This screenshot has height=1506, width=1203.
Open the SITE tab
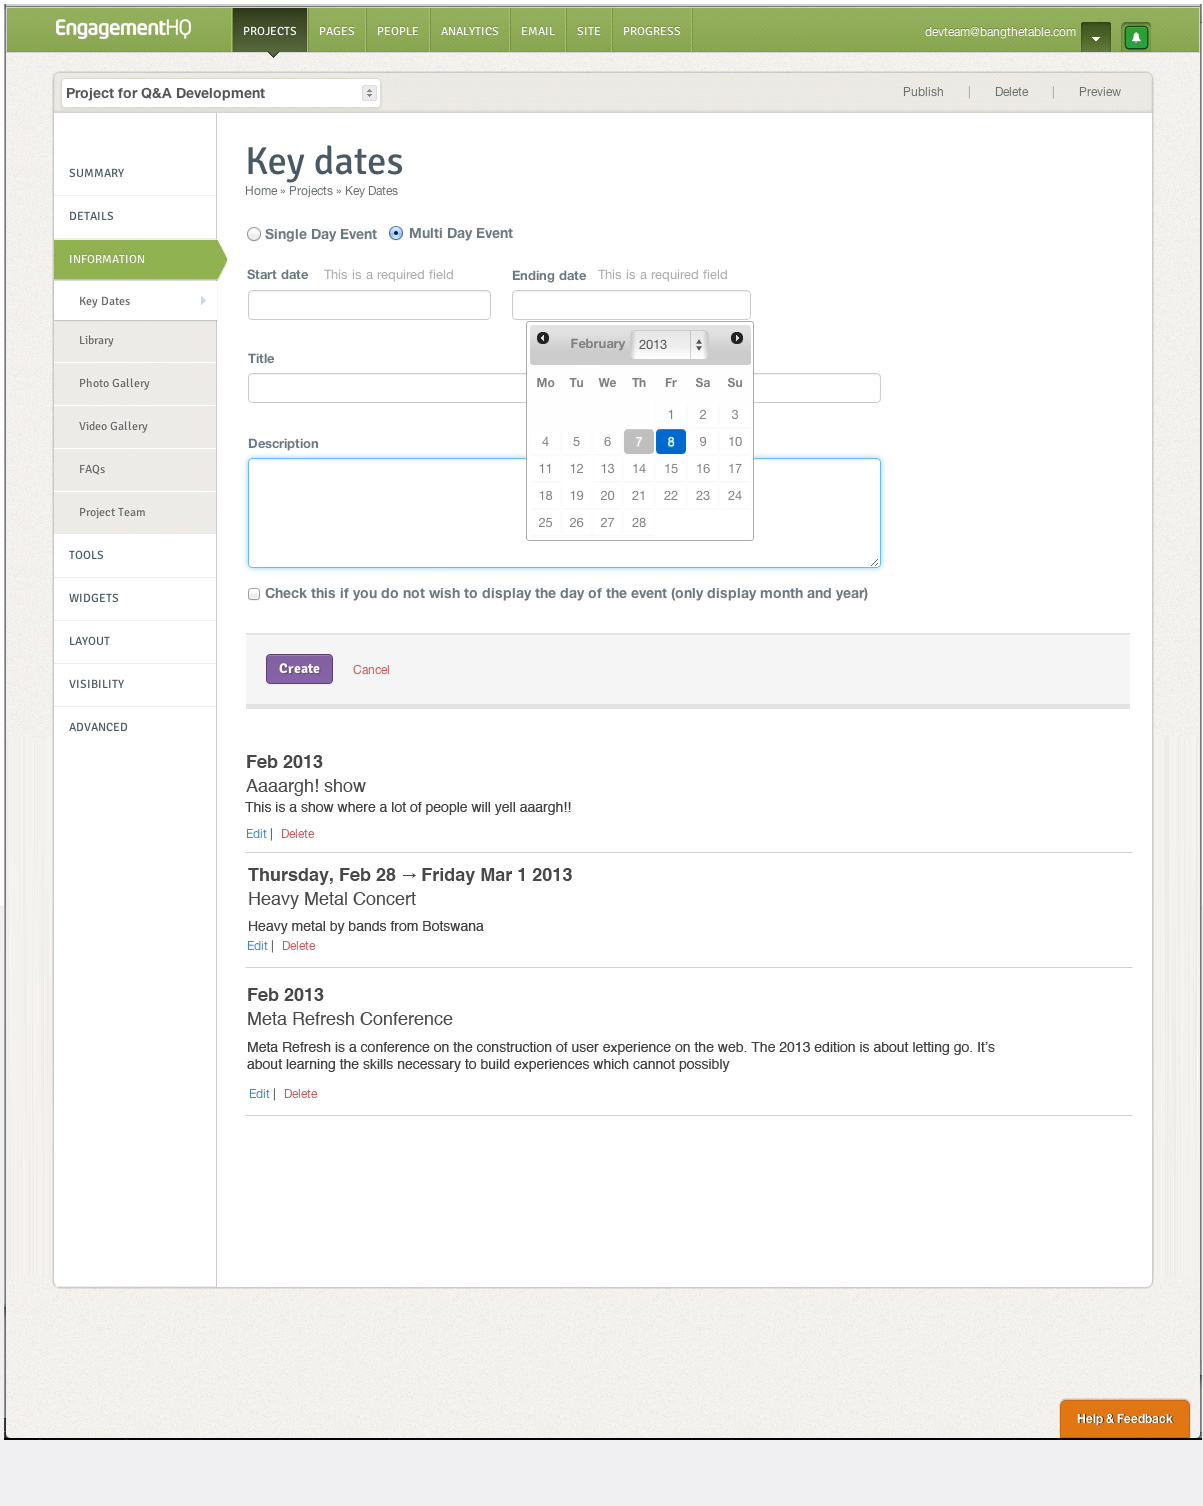tap(589, 31)
